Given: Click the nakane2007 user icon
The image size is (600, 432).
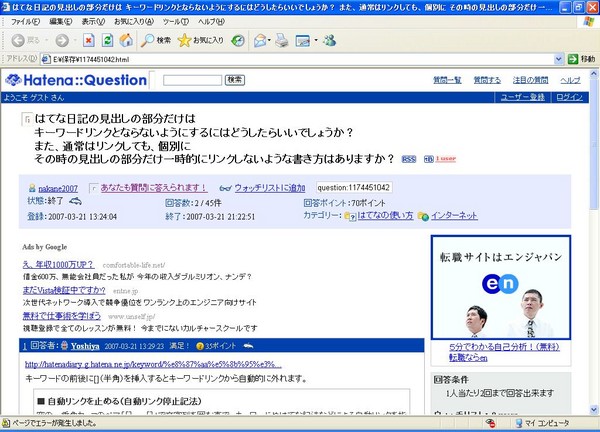Looking at the screenshot, I should (32, 188).
